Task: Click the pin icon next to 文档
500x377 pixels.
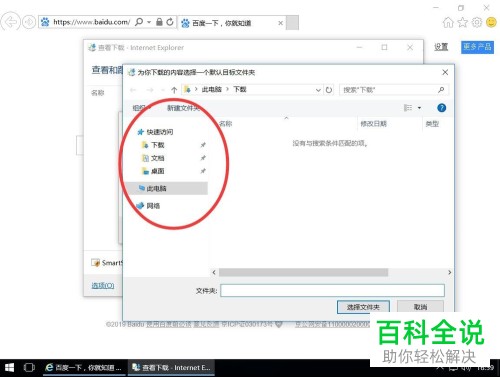Action: (203, 158)
